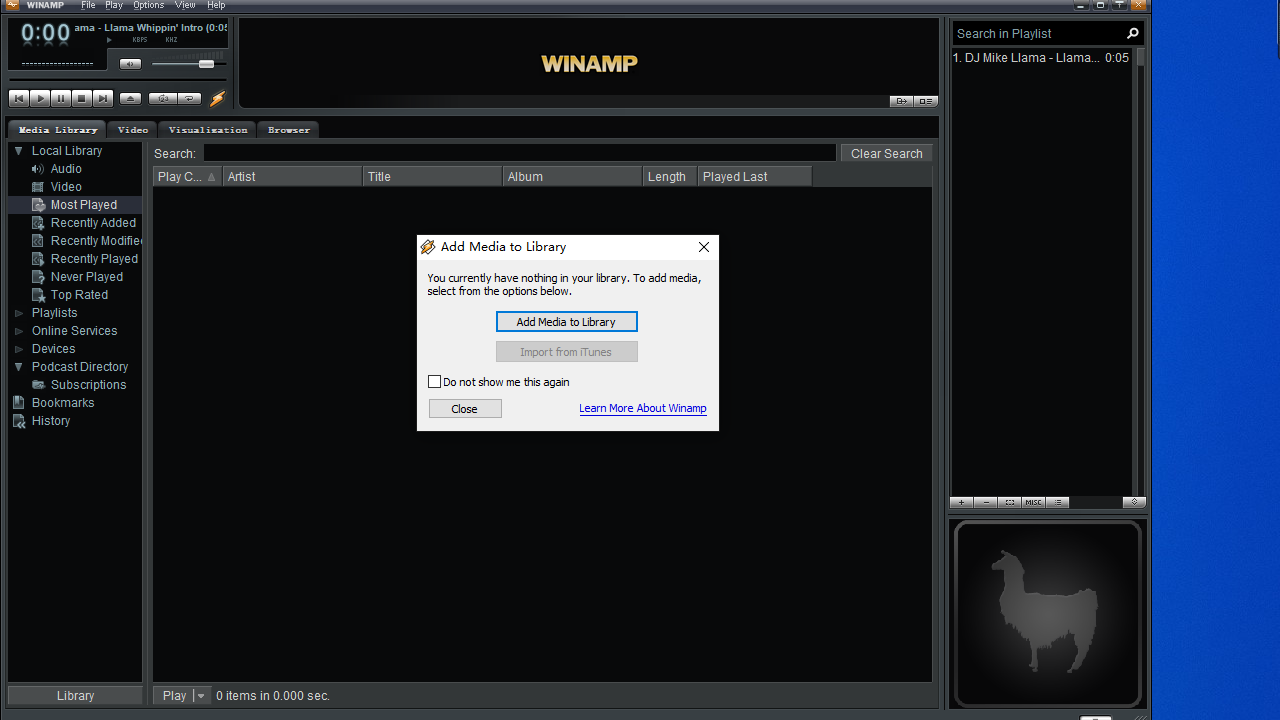Open the Learn More About Winamp link
Image resolution: width=1280 pixels, height=720 pixels.
tap(643, 408)
